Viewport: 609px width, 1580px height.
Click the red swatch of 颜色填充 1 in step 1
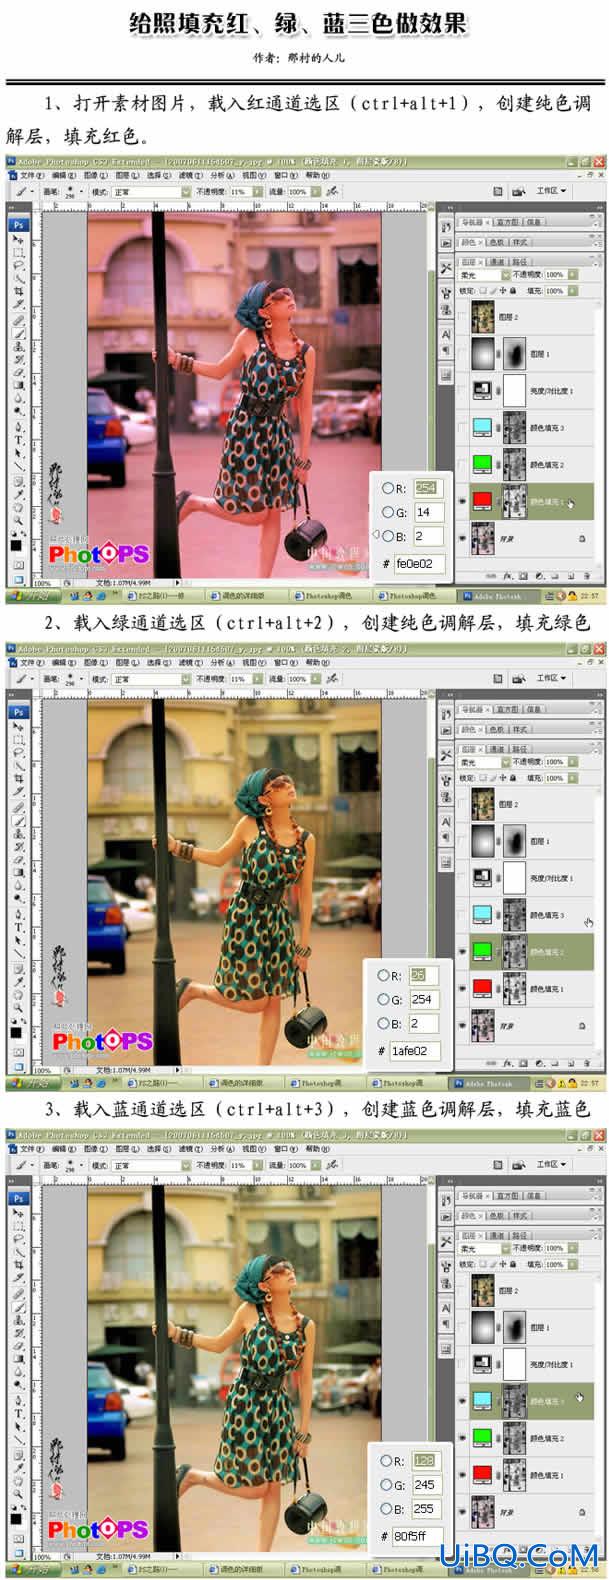pos(483,501)
